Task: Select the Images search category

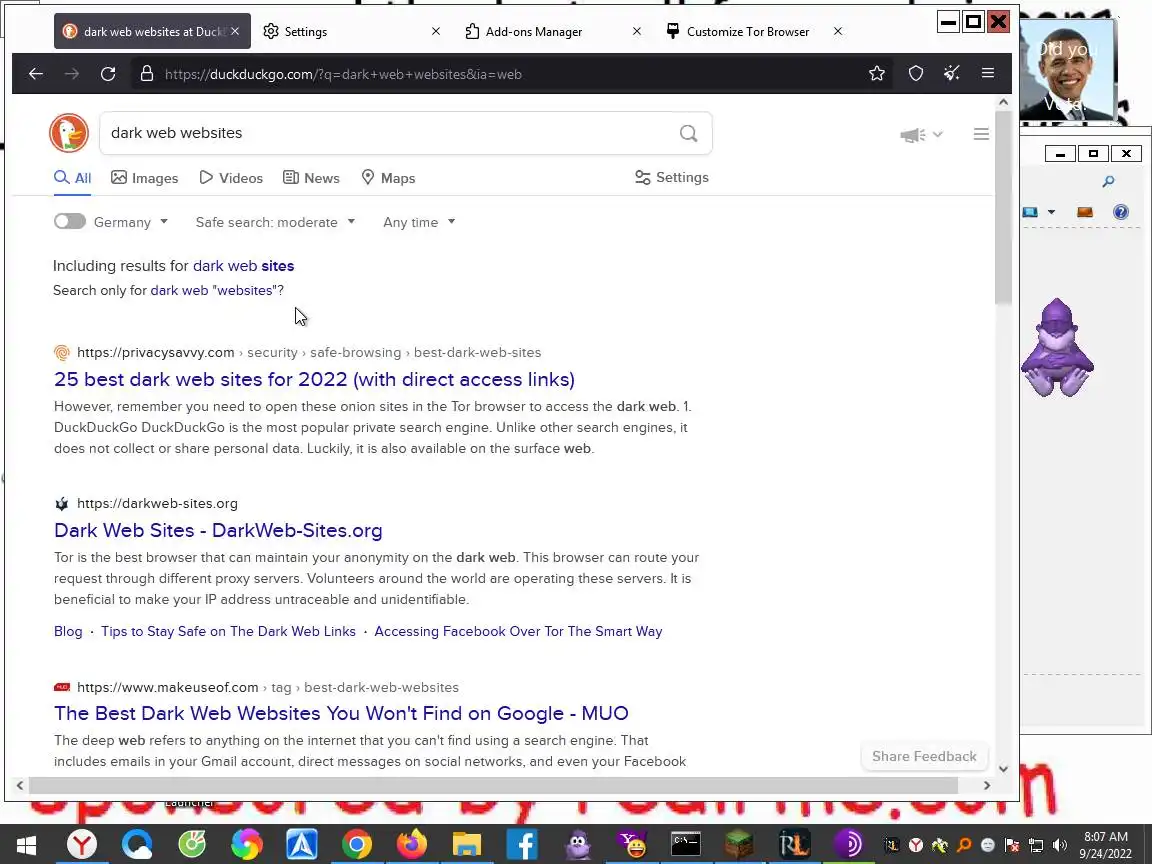Action: pyautogui.click(x=145, y=178)
